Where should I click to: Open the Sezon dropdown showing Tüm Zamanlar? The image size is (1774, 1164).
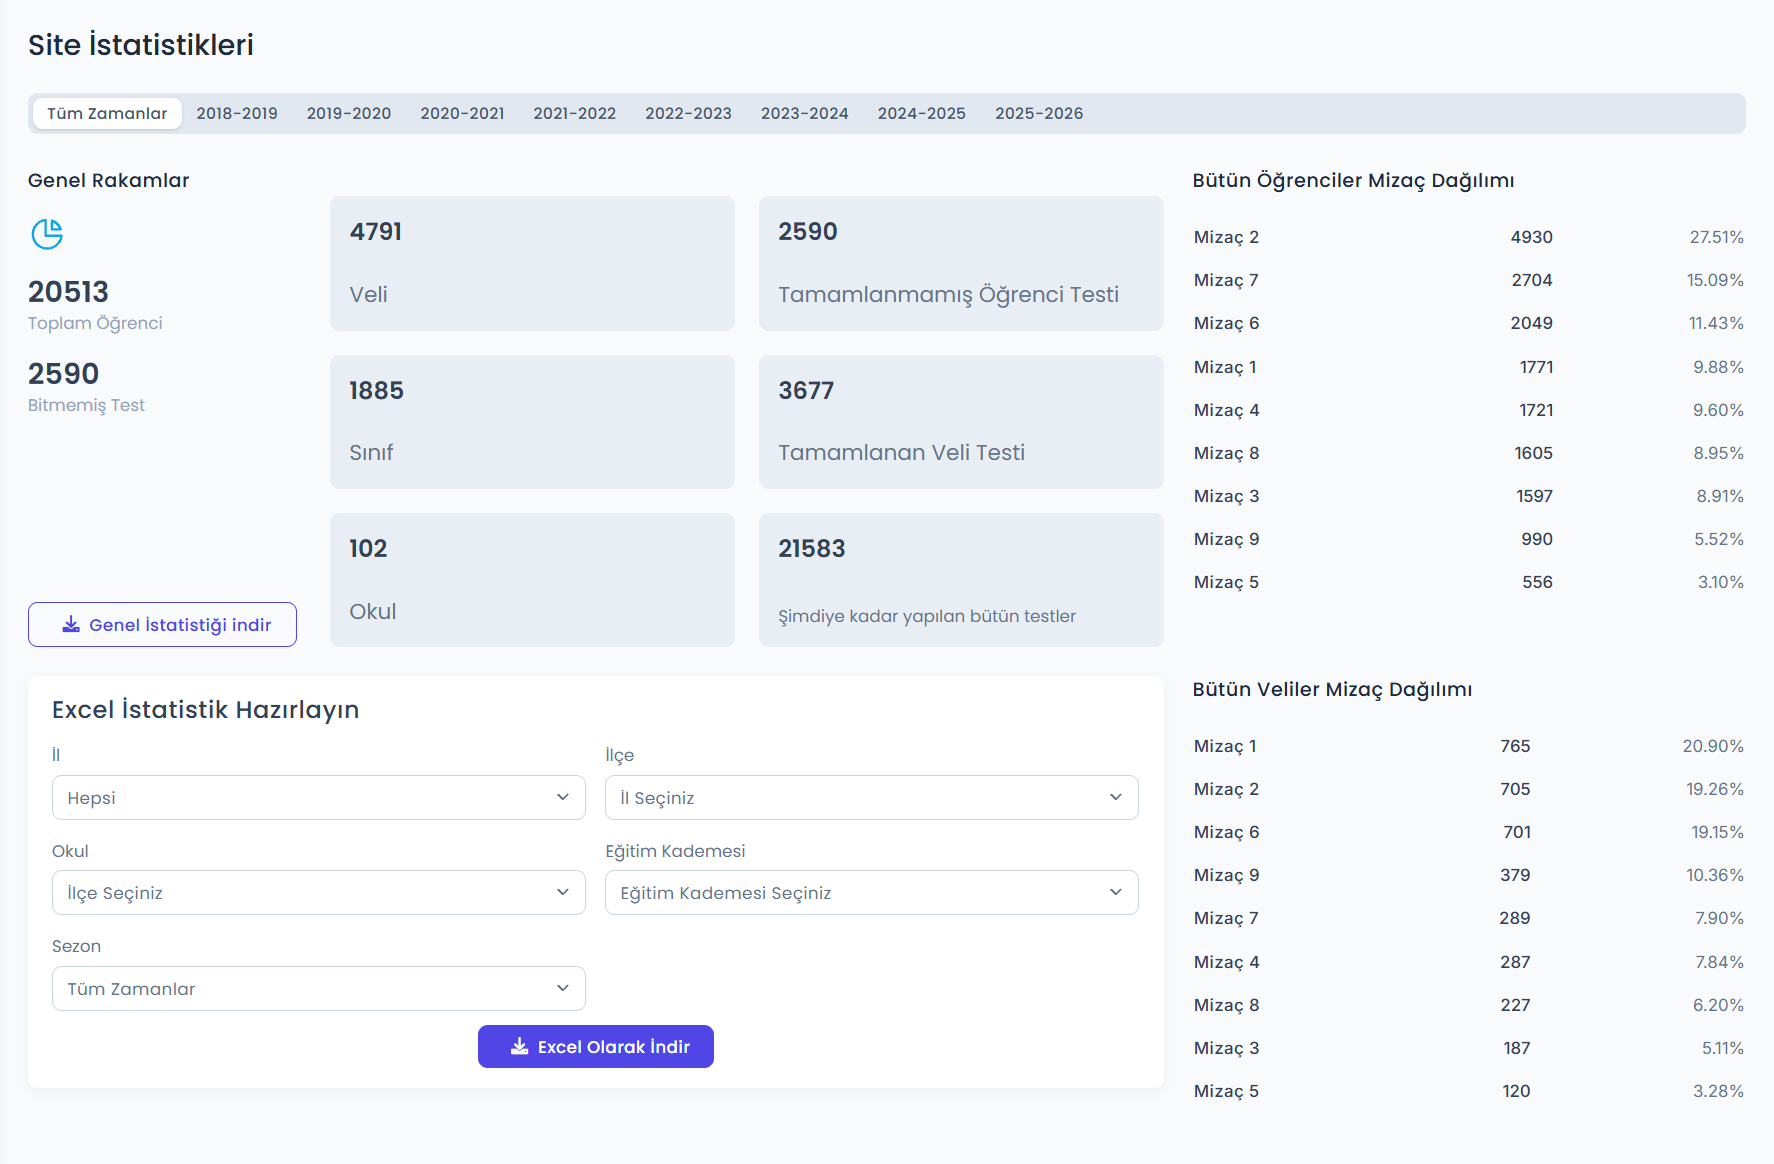pos(318,988)
